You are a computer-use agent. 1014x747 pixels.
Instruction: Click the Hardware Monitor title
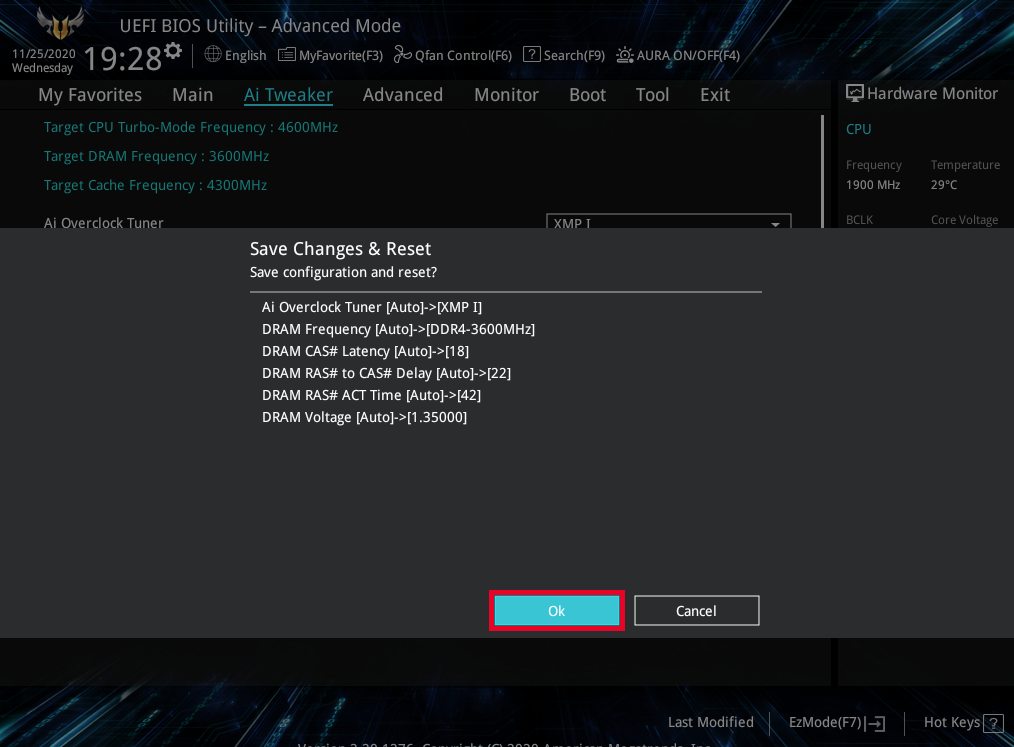[x=933, y=94]
